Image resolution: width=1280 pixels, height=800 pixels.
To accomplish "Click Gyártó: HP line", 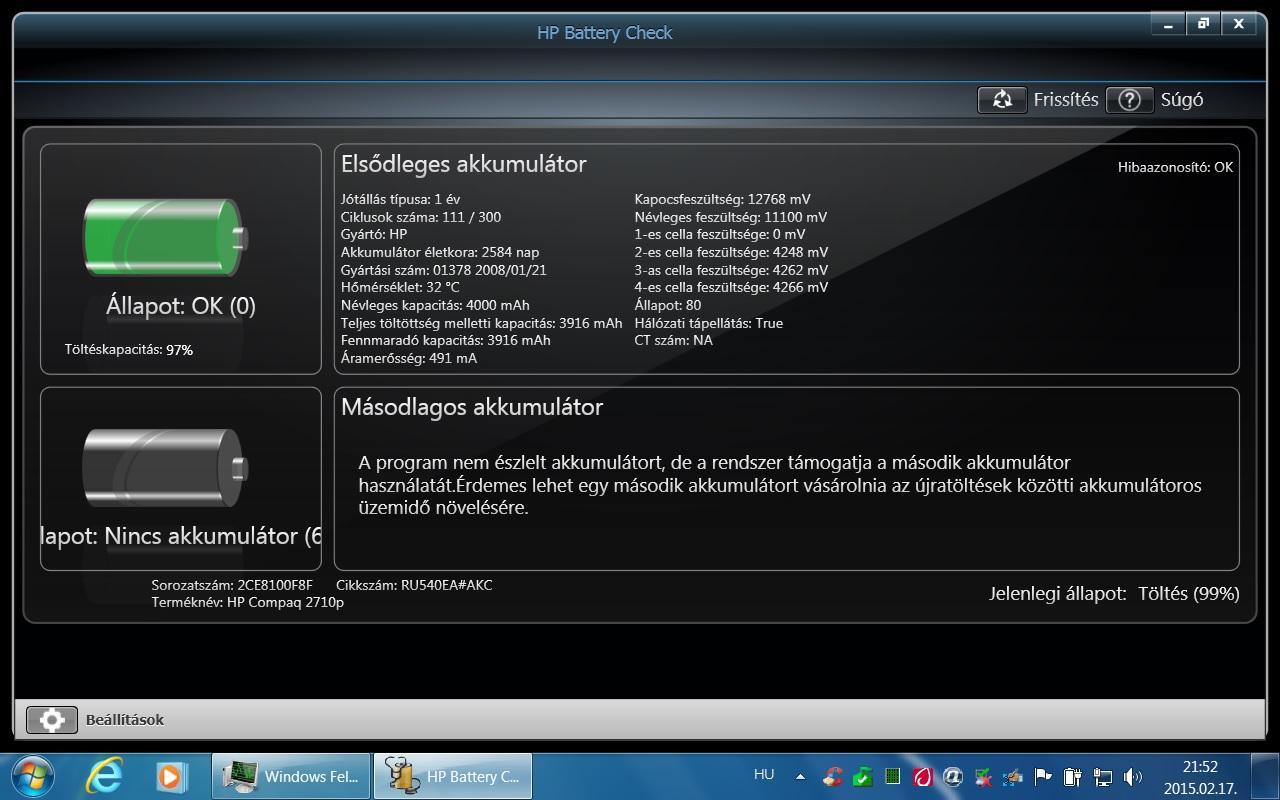I will (374, 234).
